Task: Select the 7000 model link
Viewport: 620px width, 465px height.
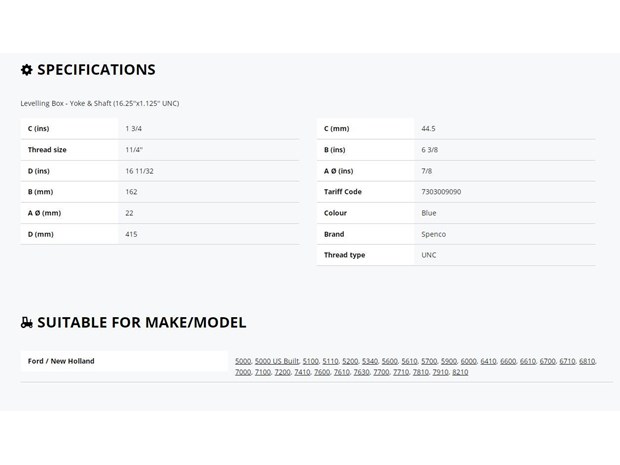Action: pos(243,372)
